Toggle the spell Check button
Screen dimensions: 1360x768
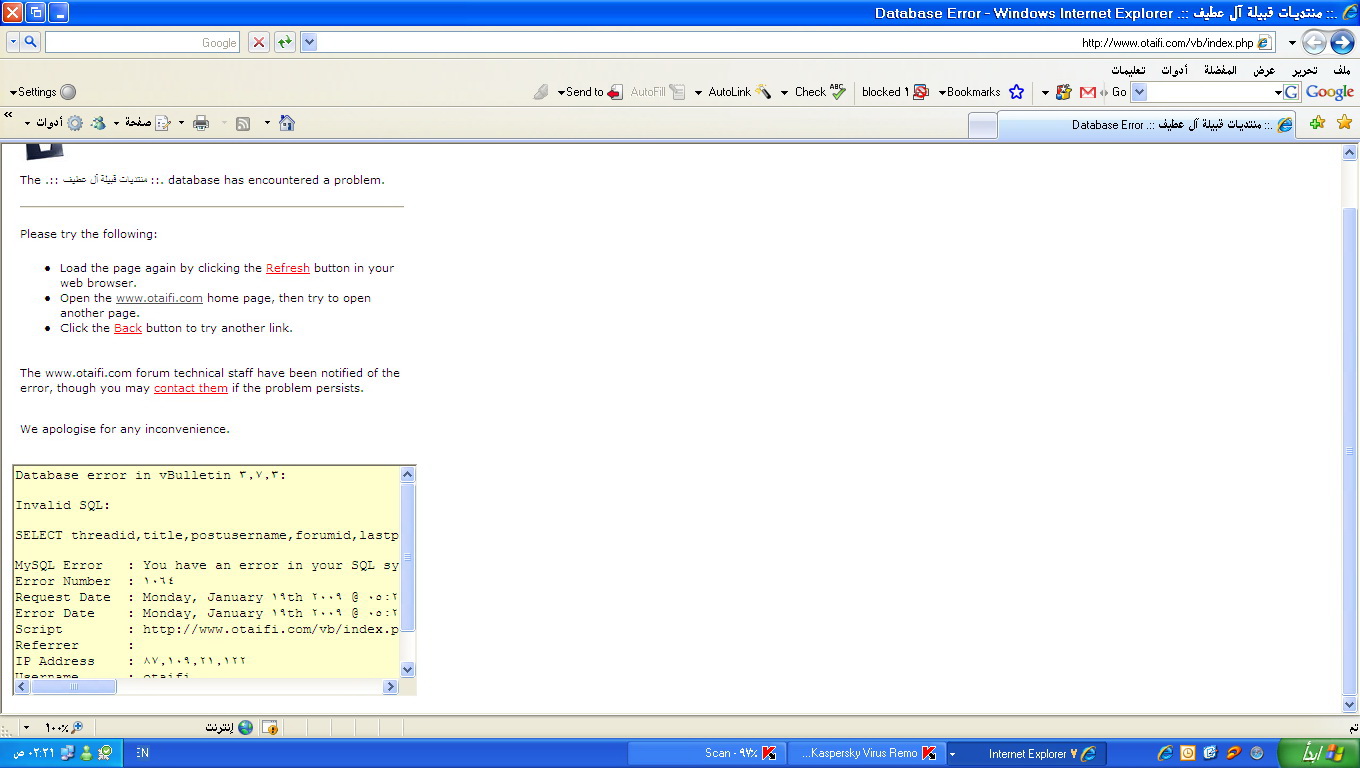820,92
